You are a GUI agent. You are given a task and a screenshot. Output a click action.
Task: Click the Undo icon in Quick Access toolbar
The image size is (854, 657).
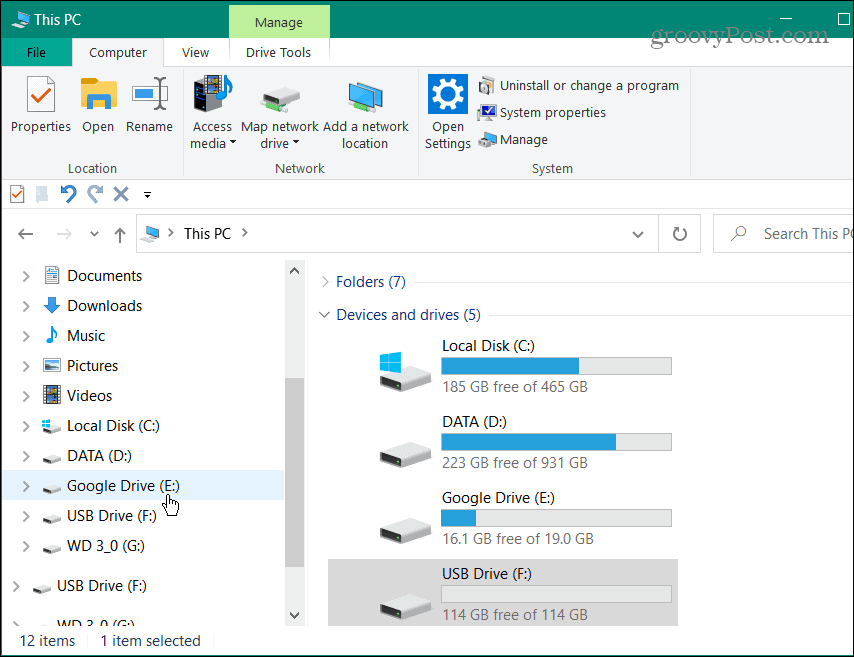pyautogui.click(x=68, y=194)
